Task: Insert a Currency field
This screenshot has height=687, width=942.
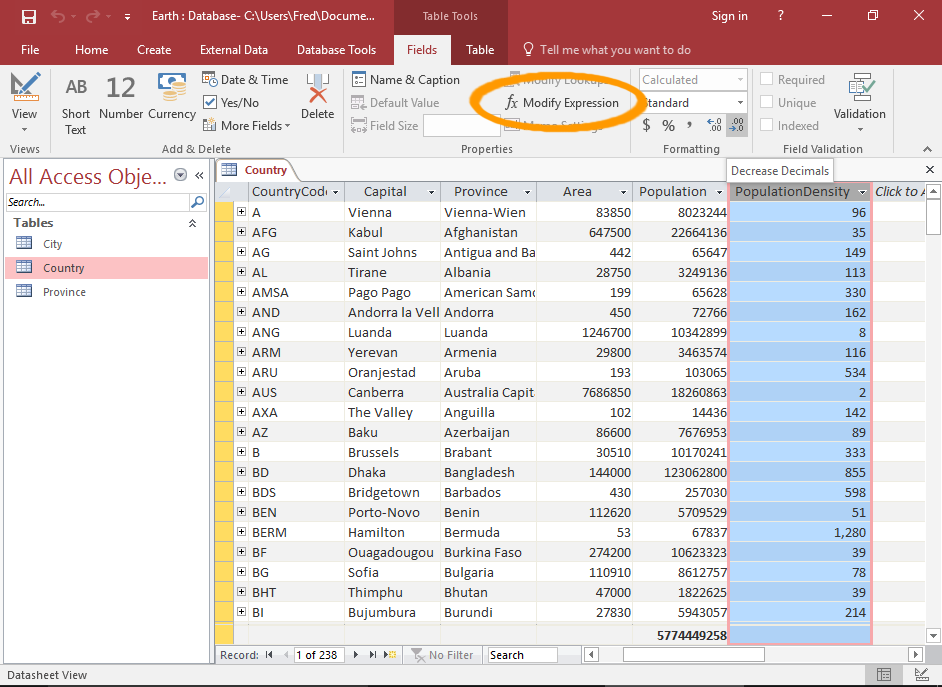Action: click(x=172, y=88)
